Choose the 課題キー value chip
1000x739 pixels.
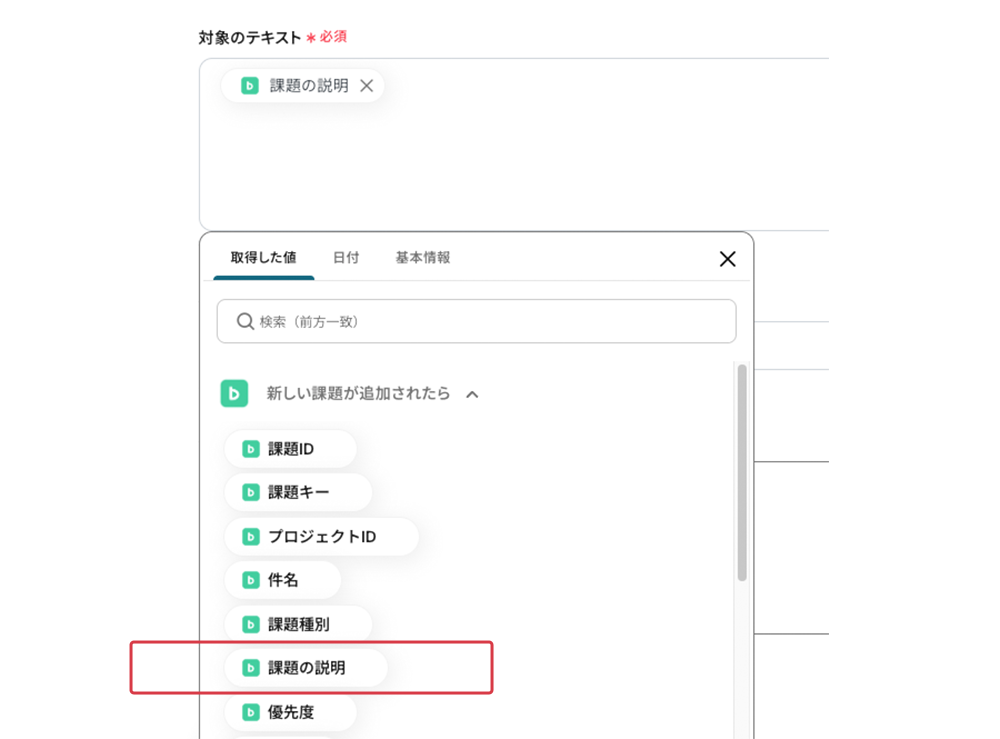(298, 493)
